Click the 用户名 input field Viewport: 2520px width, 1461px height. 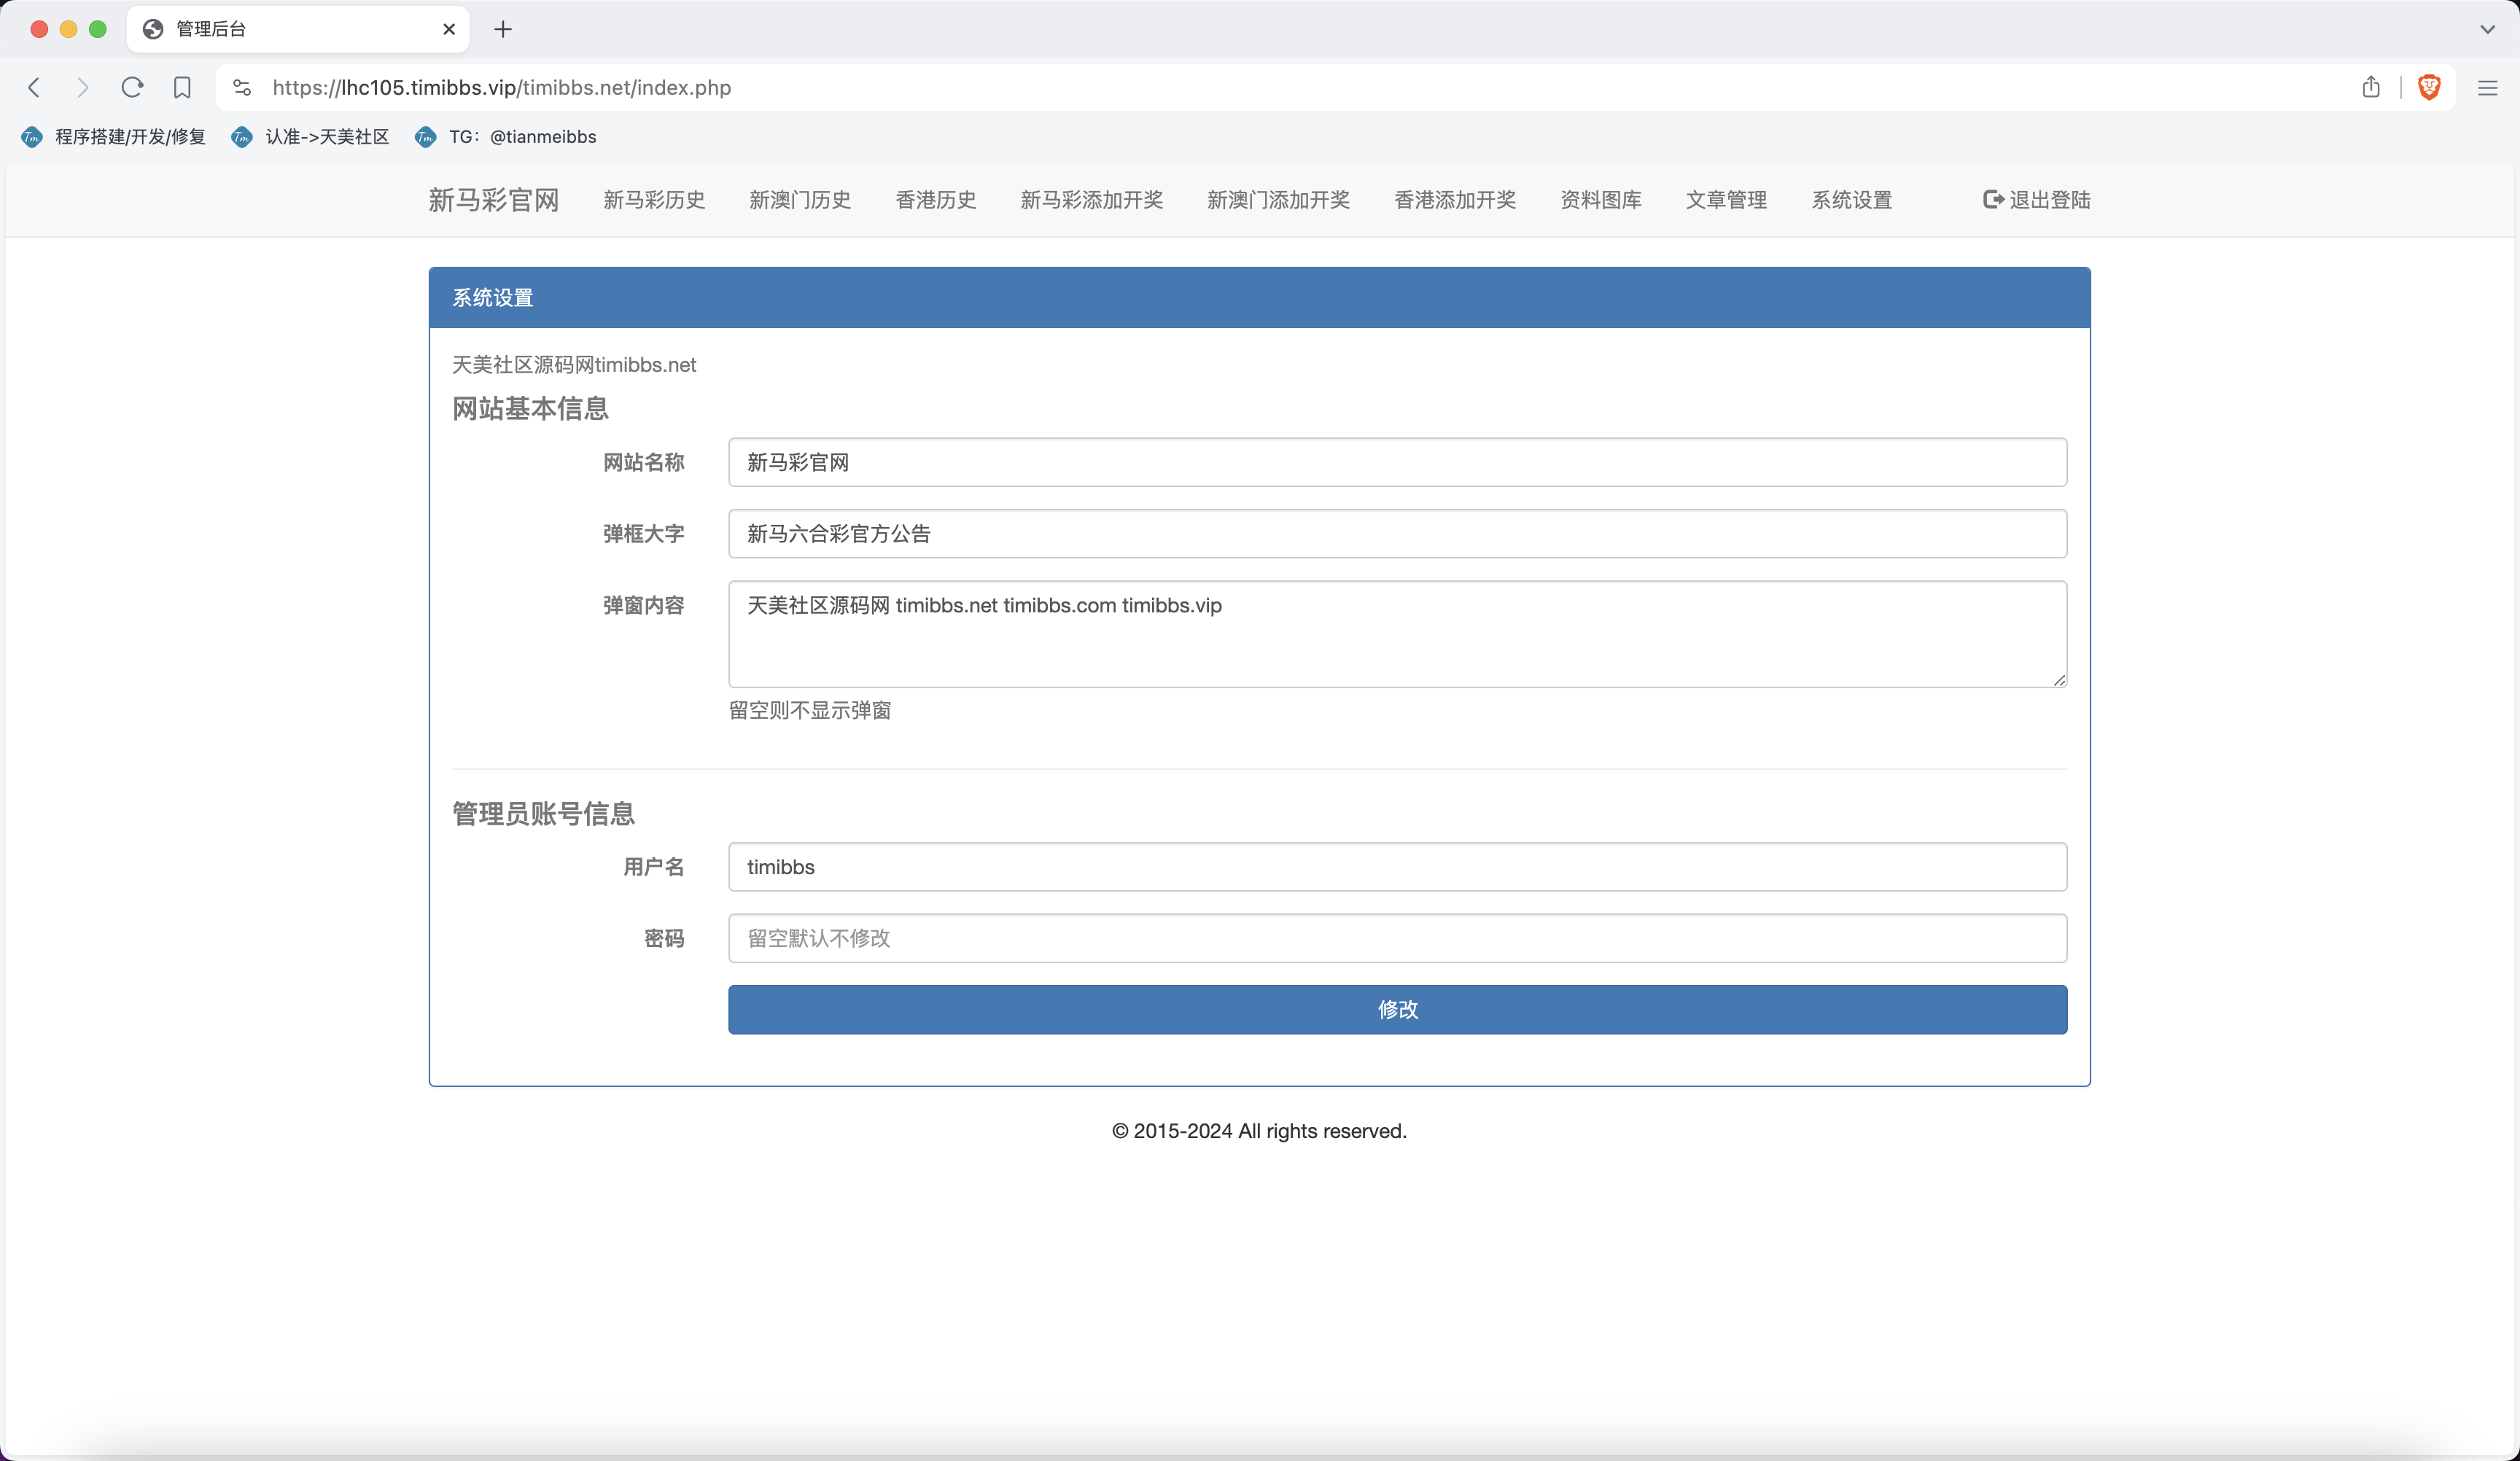click(1397, 866)
